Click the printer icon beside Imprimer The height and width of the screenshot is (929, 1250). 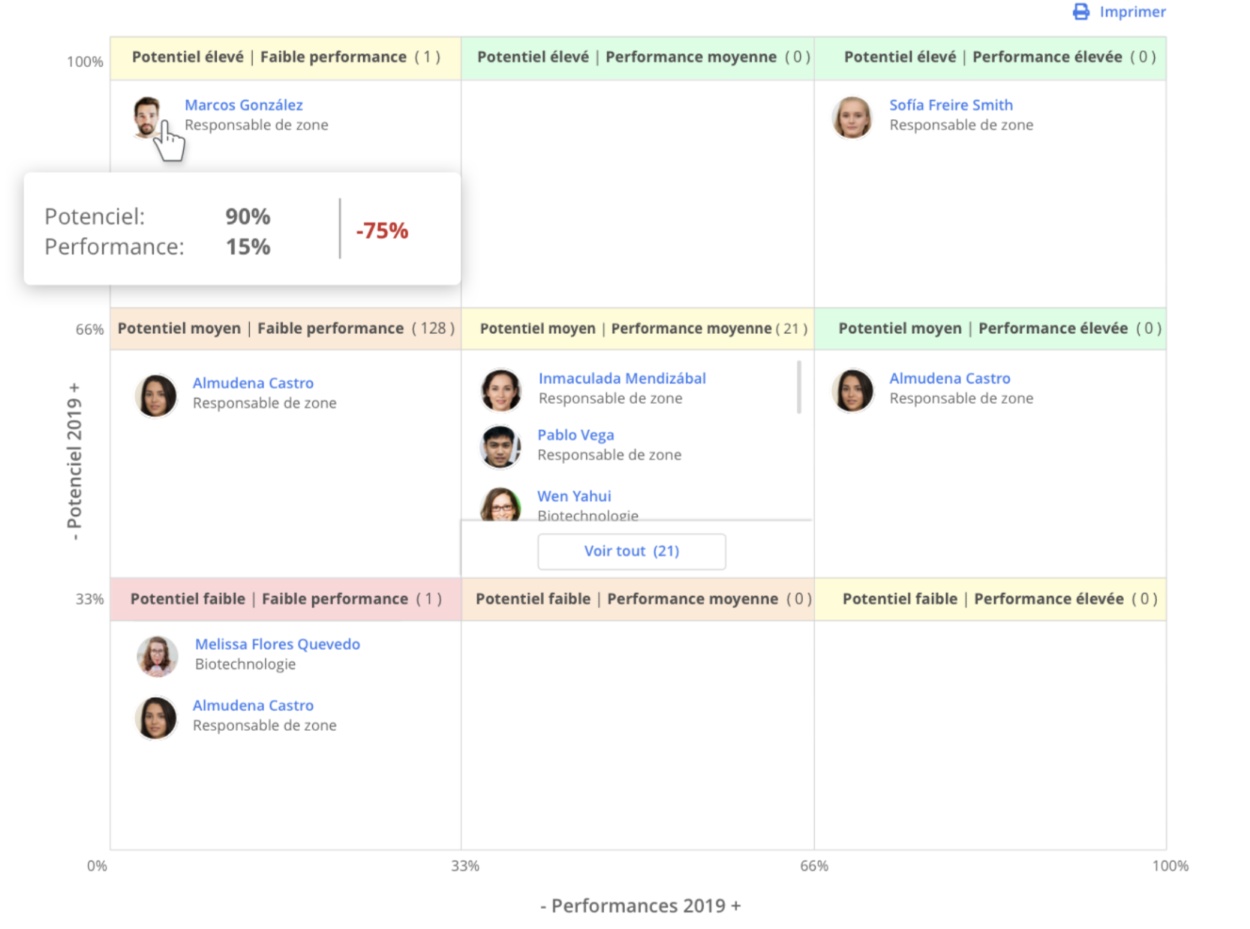[x=1081, y=12]
